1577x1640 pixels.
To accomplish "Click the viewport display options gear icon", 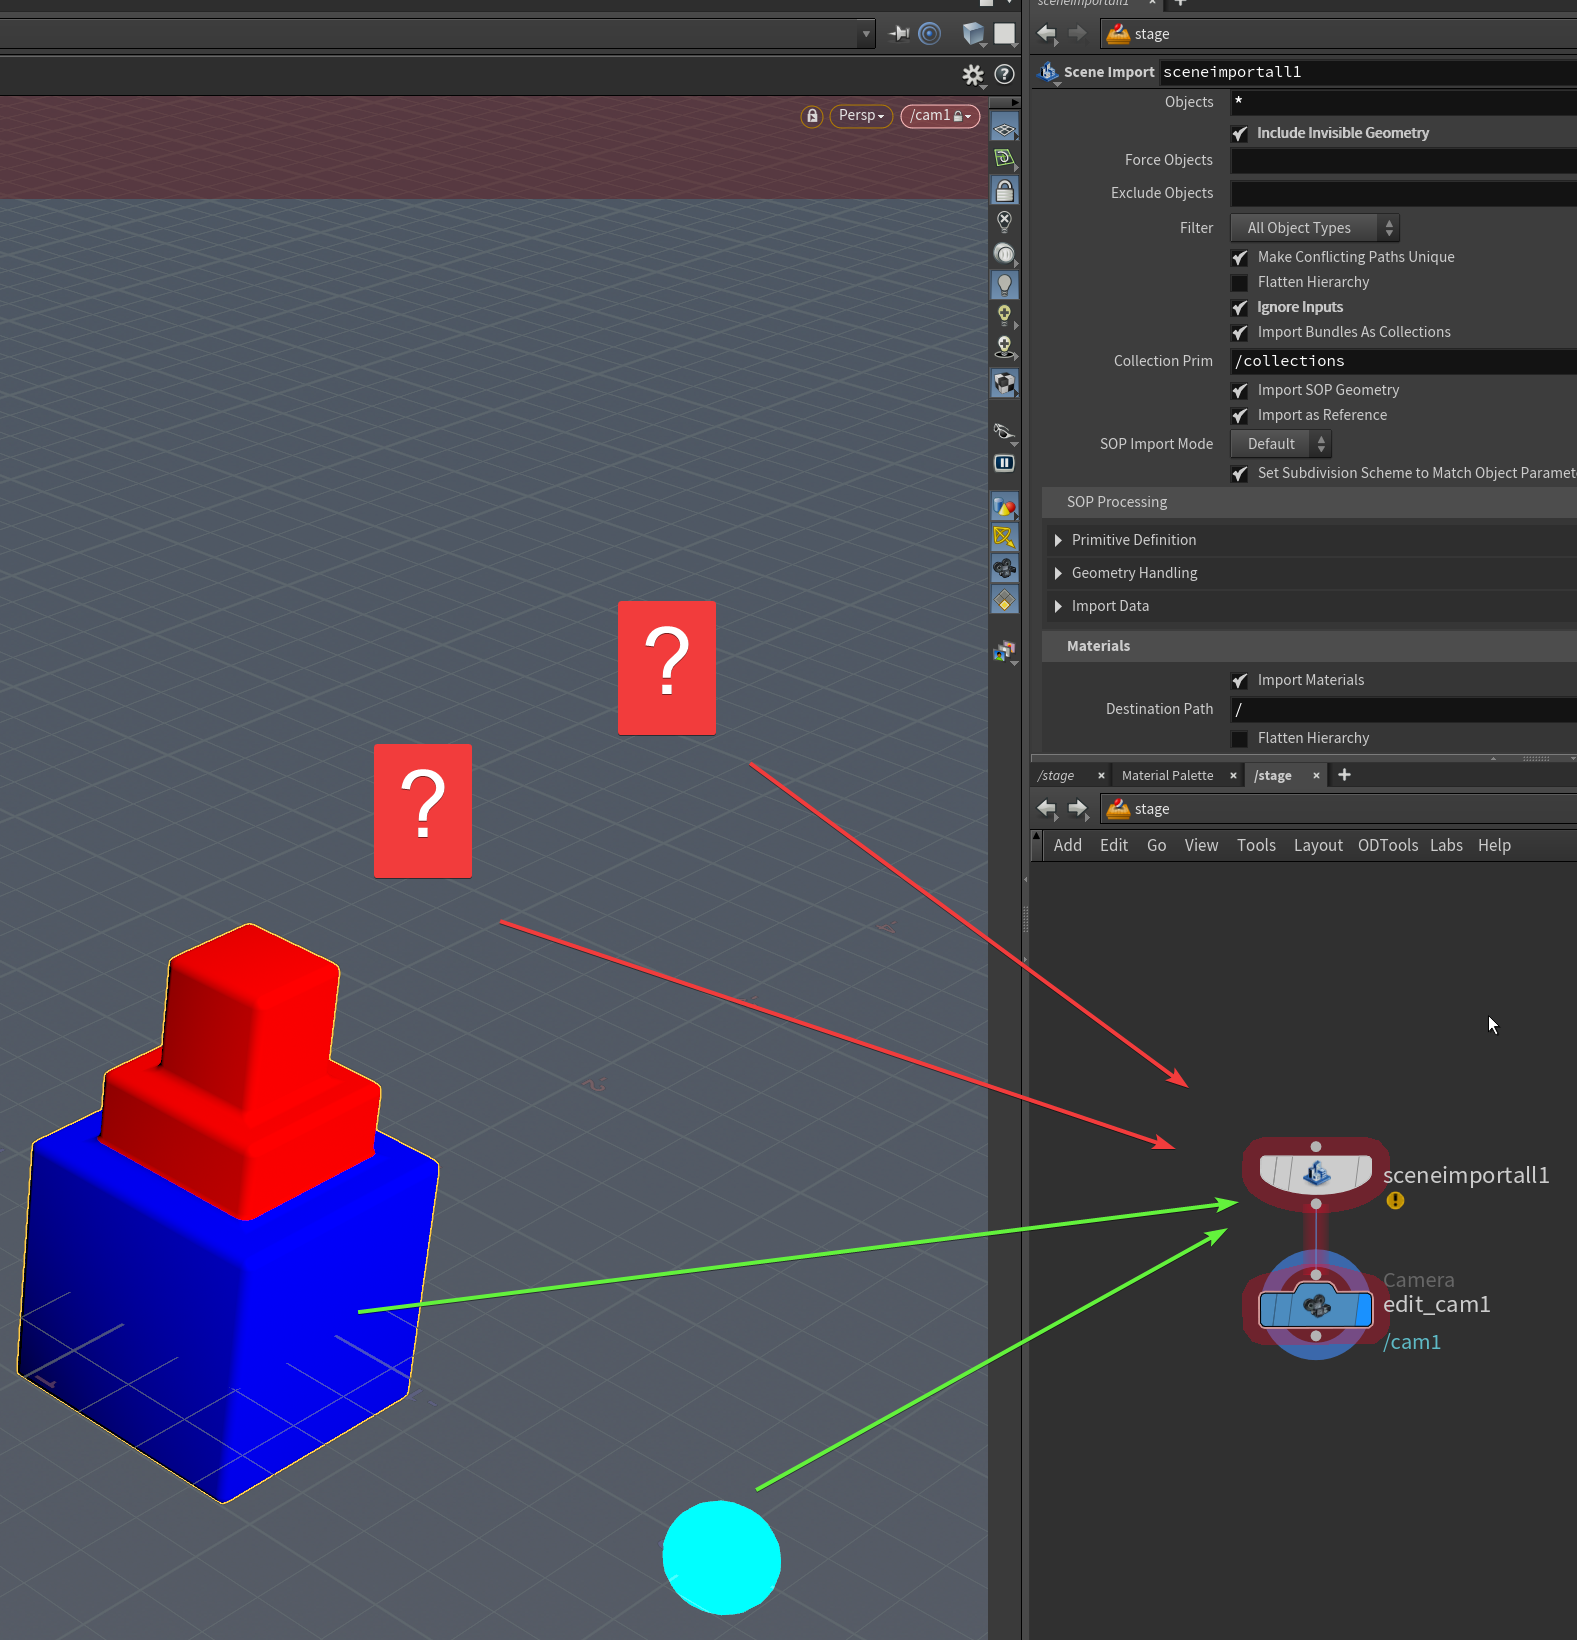I will 972,75.
